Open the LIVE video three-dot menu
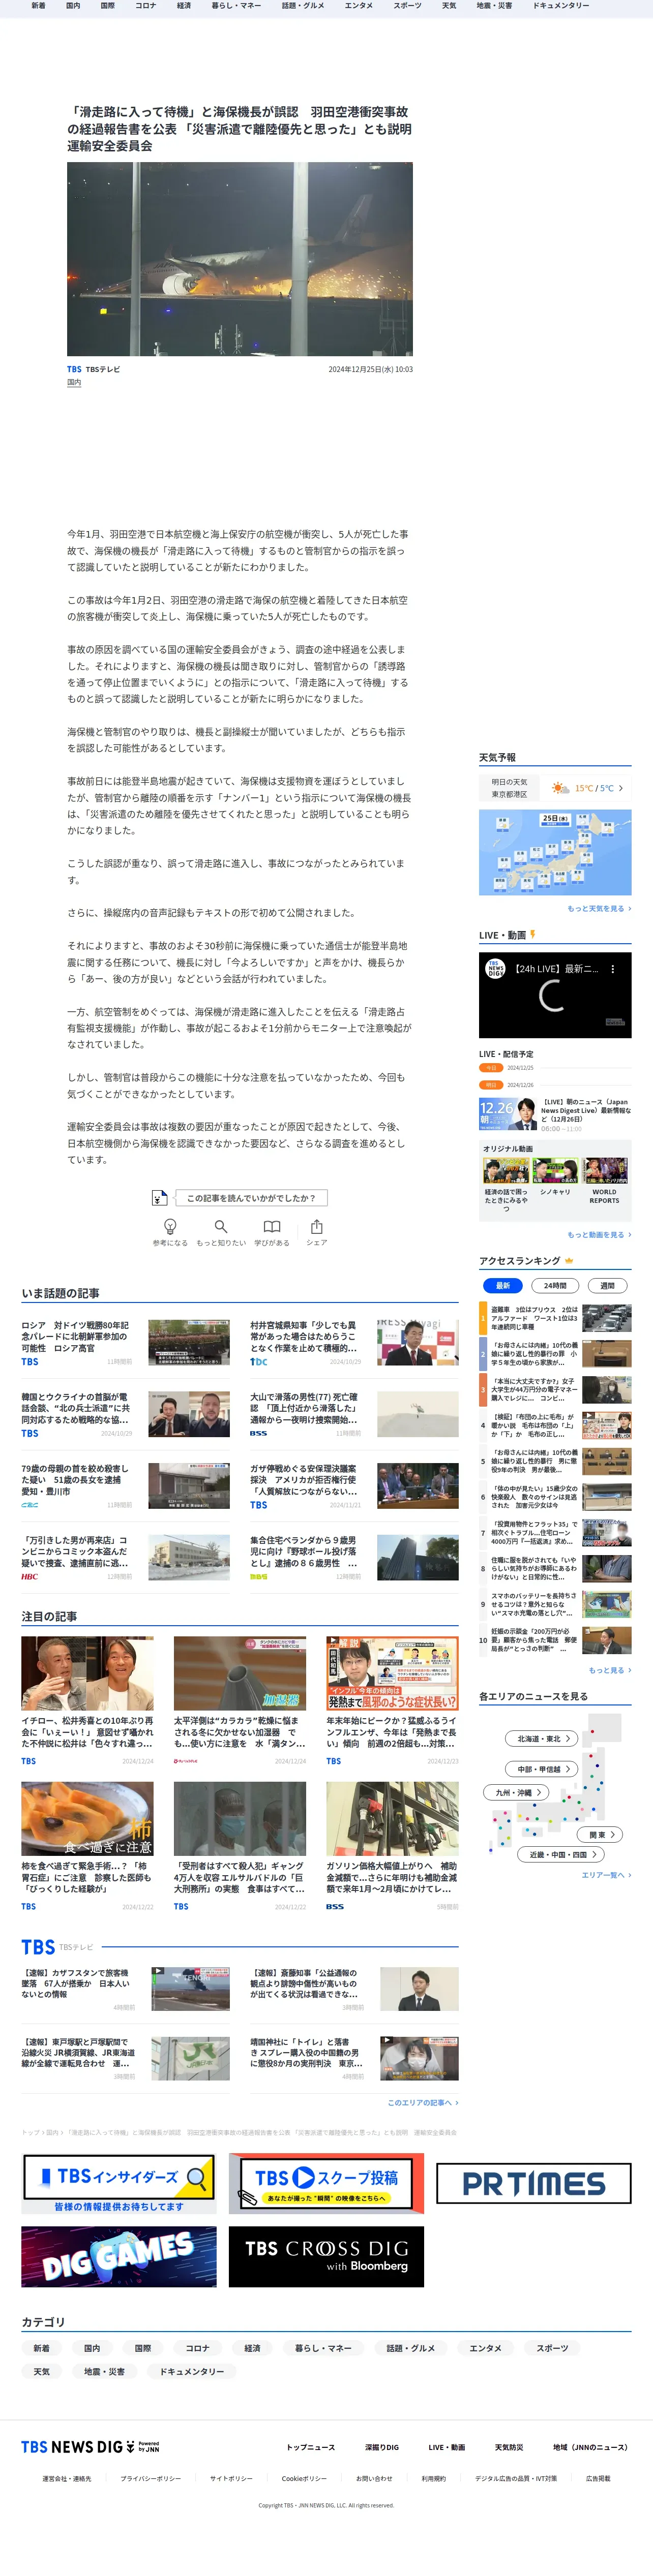The width and height of the screenshot is (653, 2576). (613, 969)
